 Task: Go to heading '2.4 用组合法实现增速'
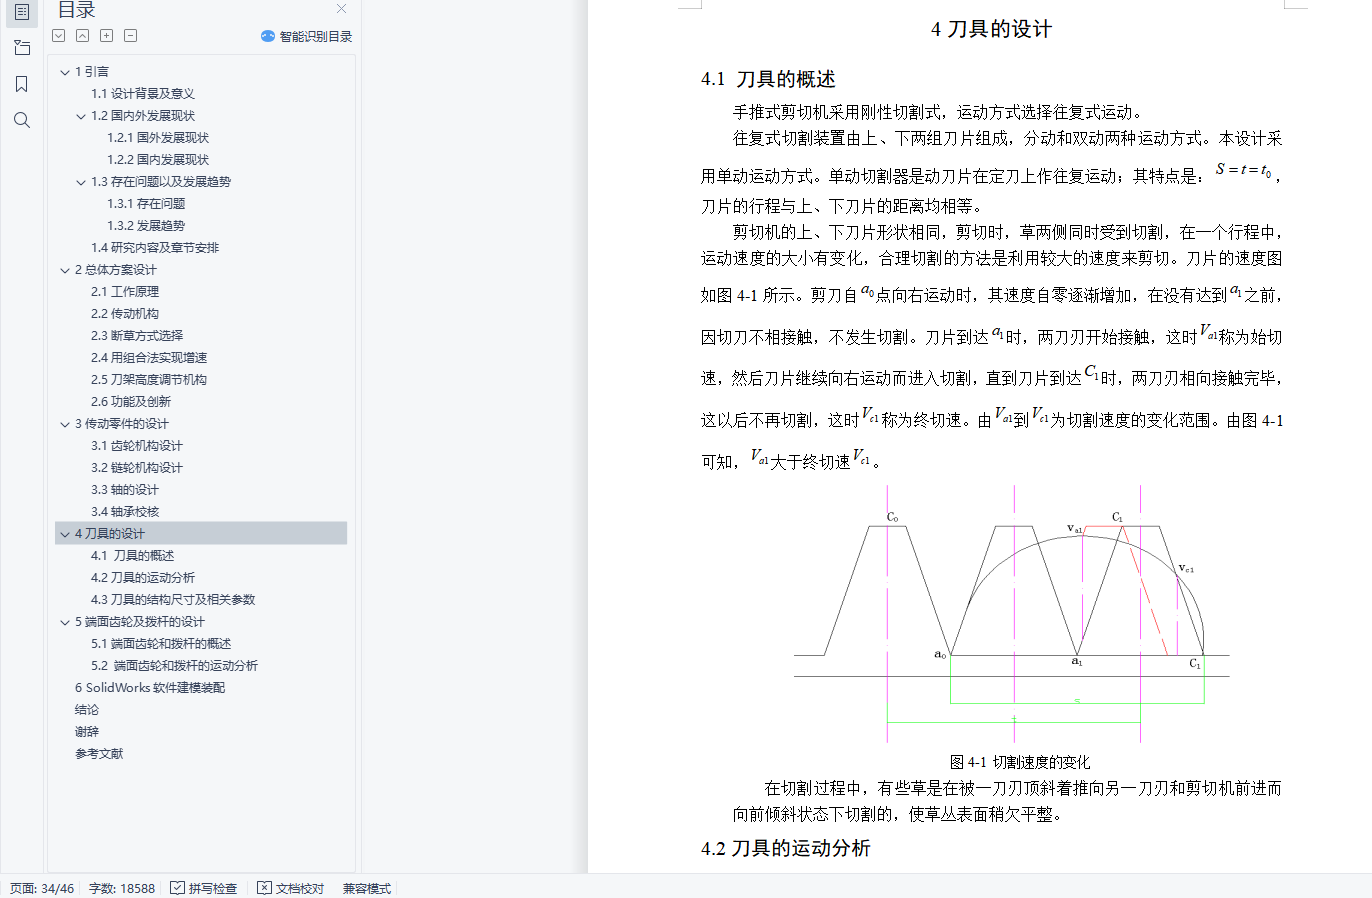149,358
